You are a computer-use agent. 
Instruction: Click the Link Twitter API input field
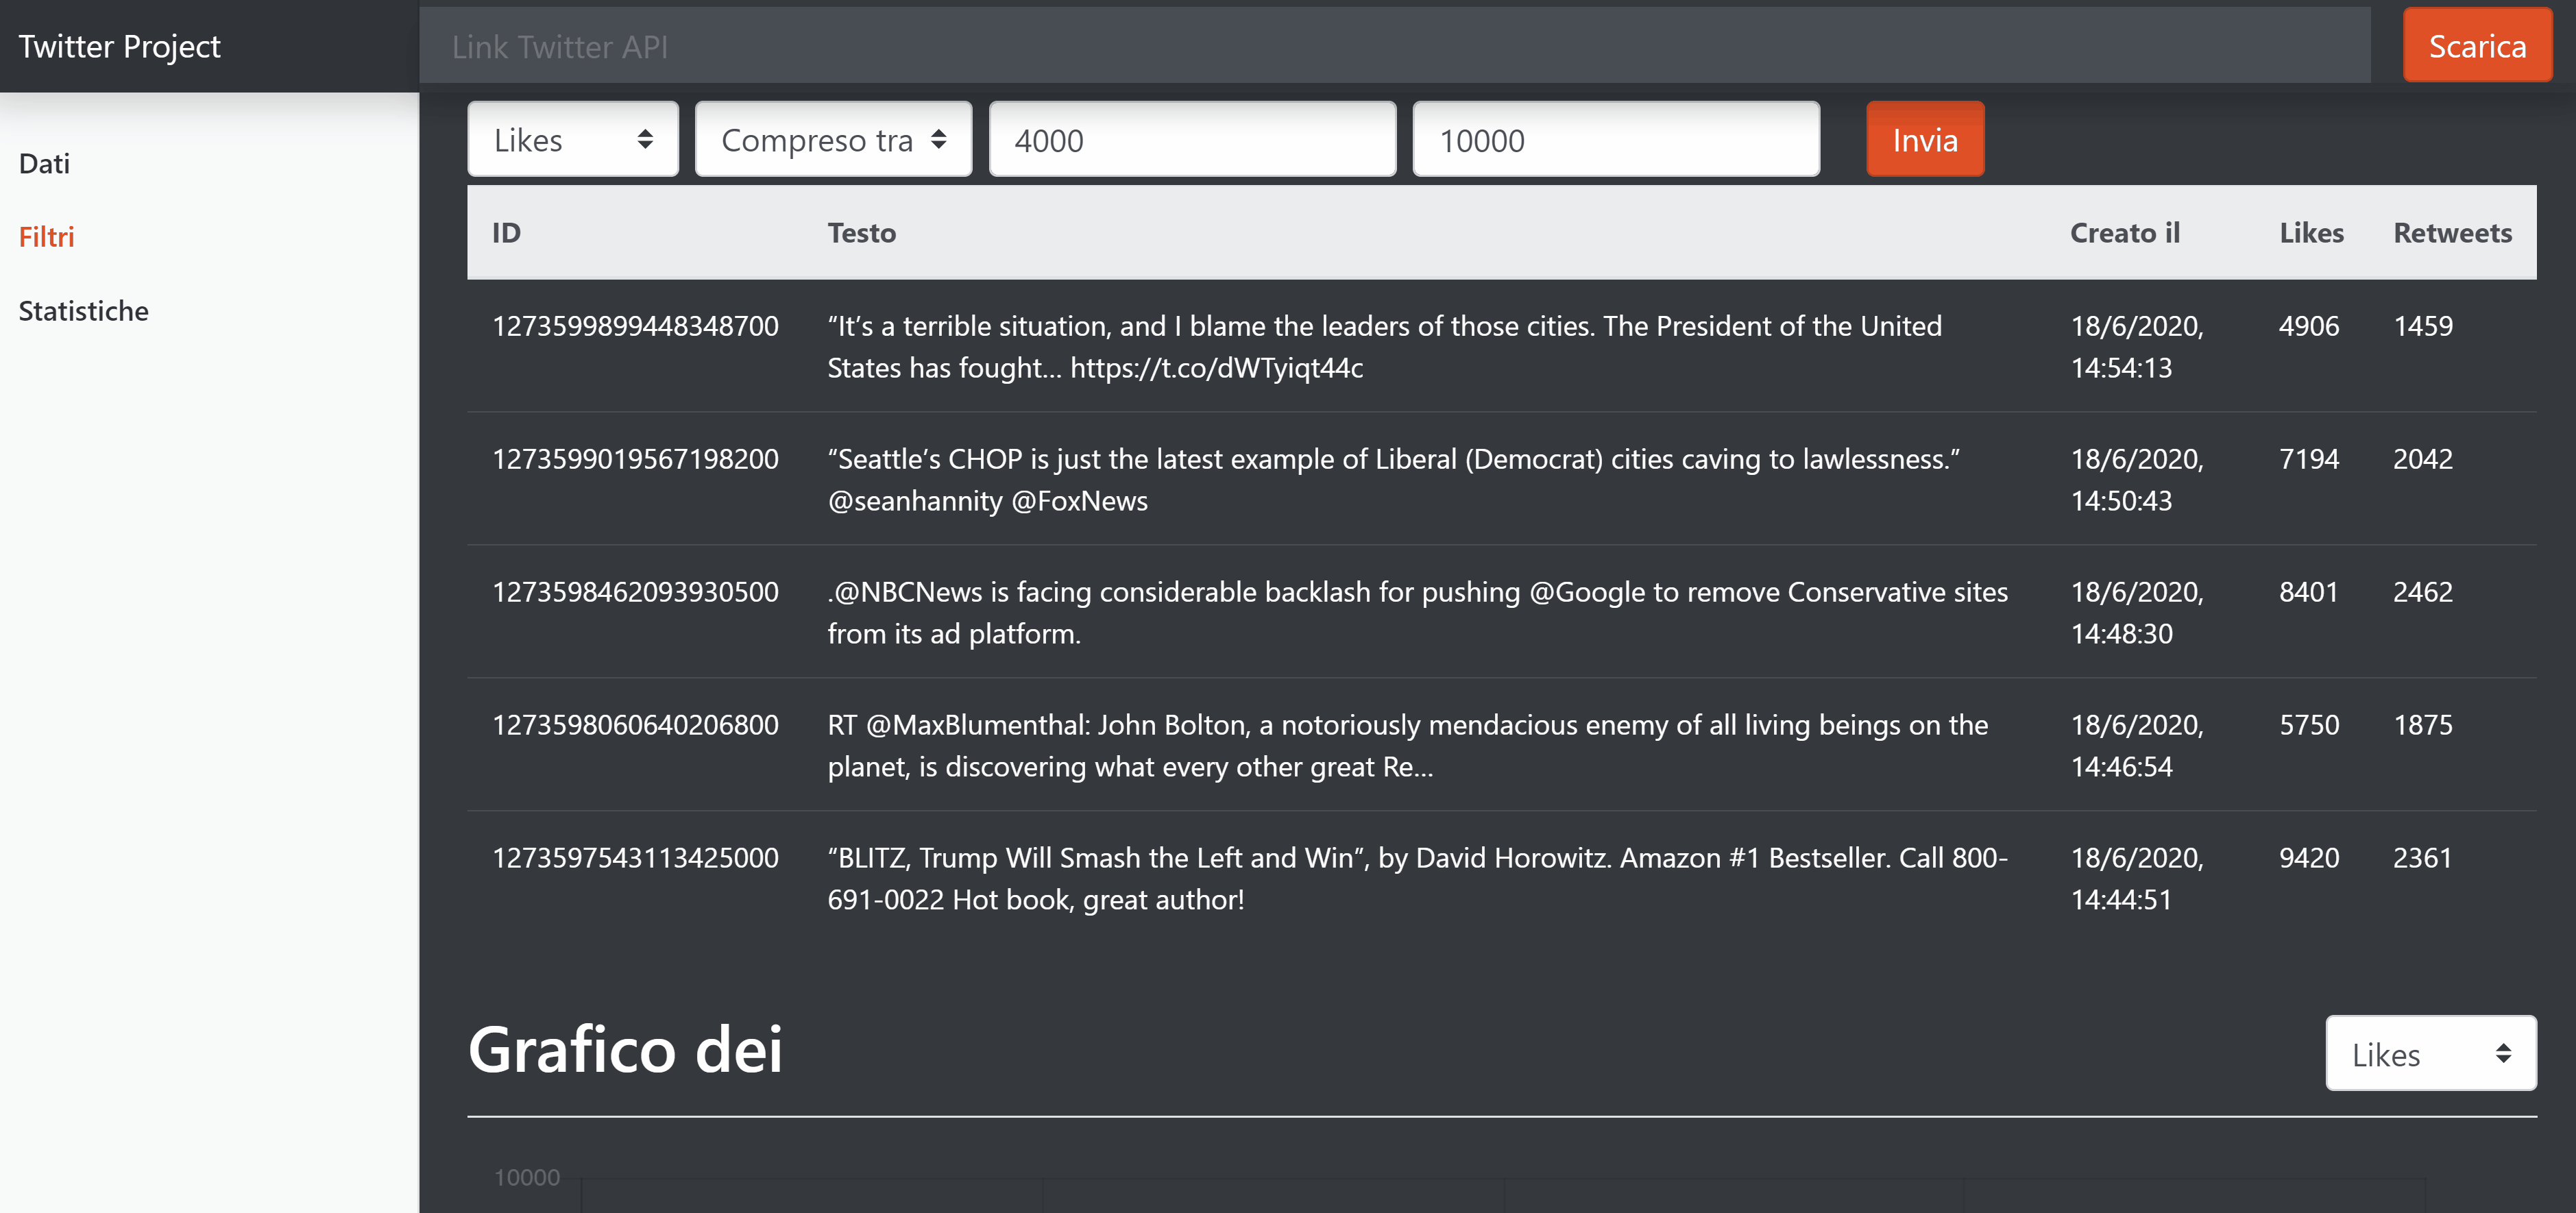click(x=1393, y=47)
